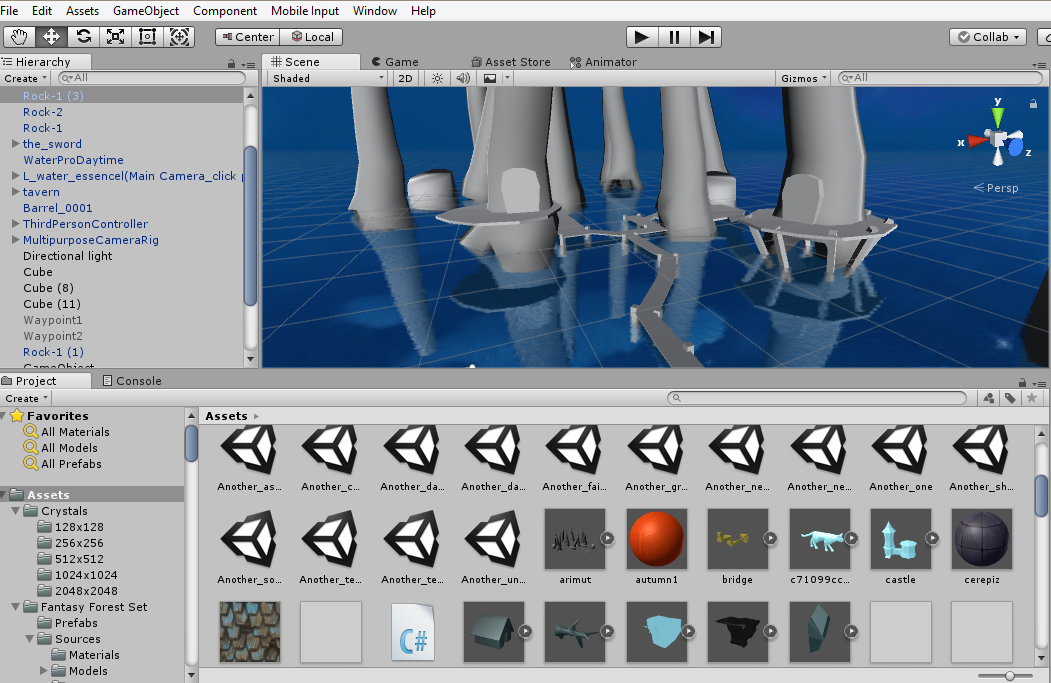Toggle pivot mode Center button
This screenshot has width=1051, height=683.
[x=247, y=37]
